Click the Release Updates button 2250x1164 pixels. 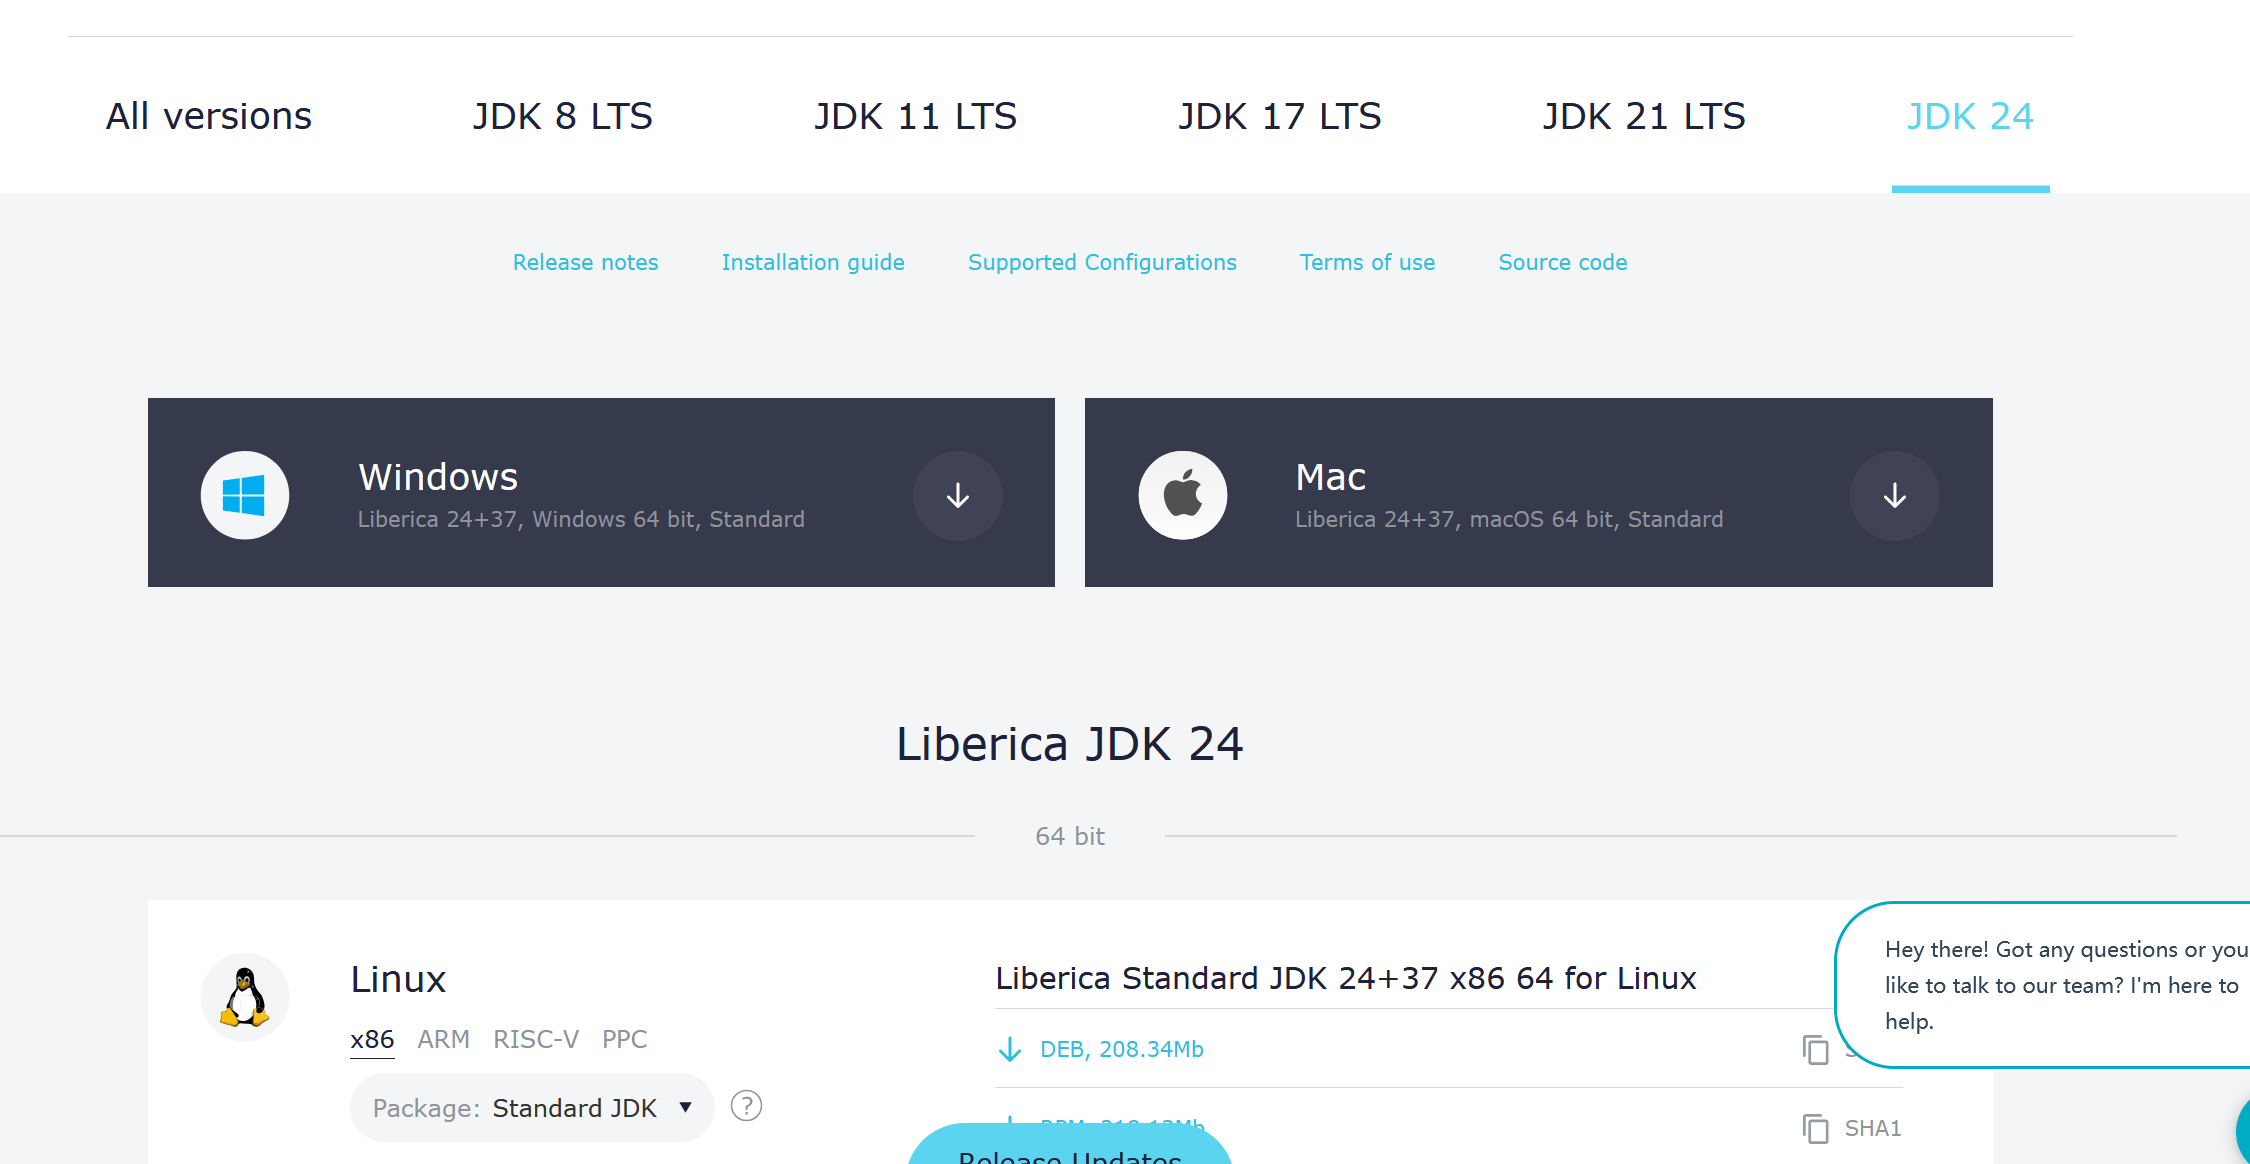point(1069,1150)
